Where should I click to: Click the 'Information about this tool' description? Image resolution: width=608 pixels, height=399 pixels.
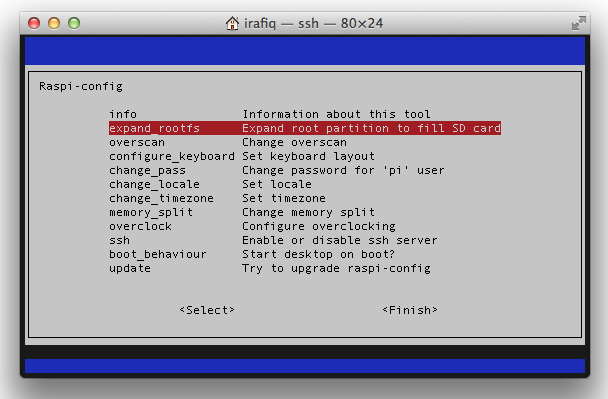[337, 114]
